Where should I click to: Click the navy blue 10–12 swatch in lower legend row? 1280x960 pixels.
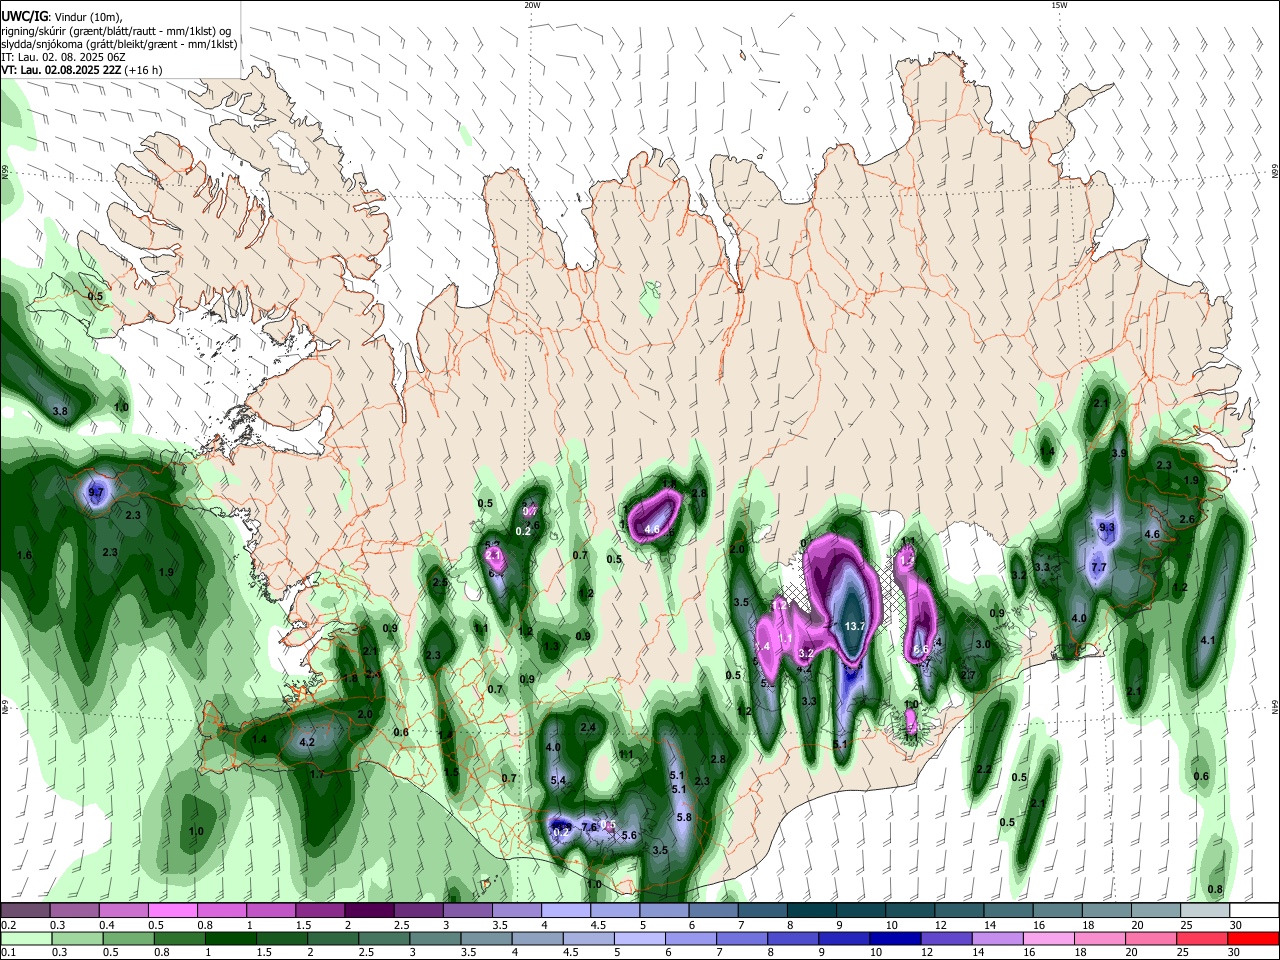pyautogui.click(x=893, y=938)
